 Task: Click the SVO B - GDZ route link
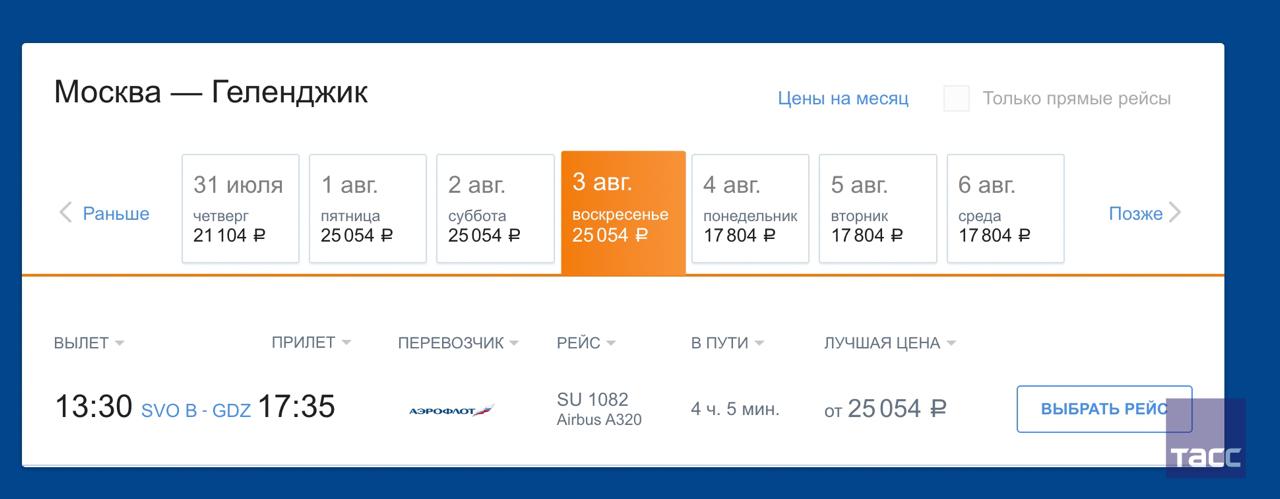point(196,410)
